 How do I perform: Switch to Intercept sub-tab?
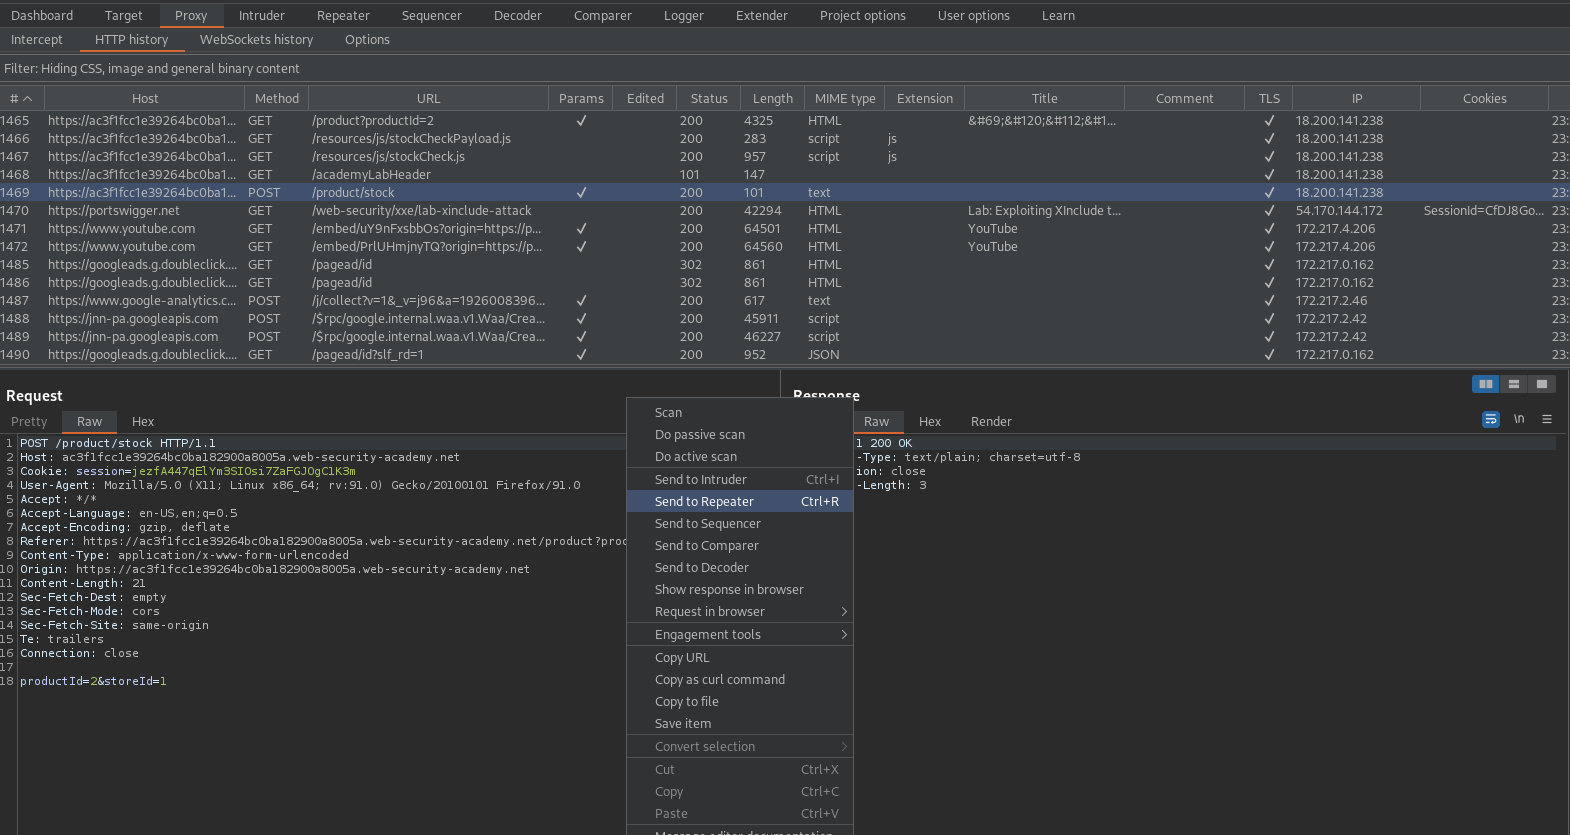pyautogui.click(x=37, y=39)
